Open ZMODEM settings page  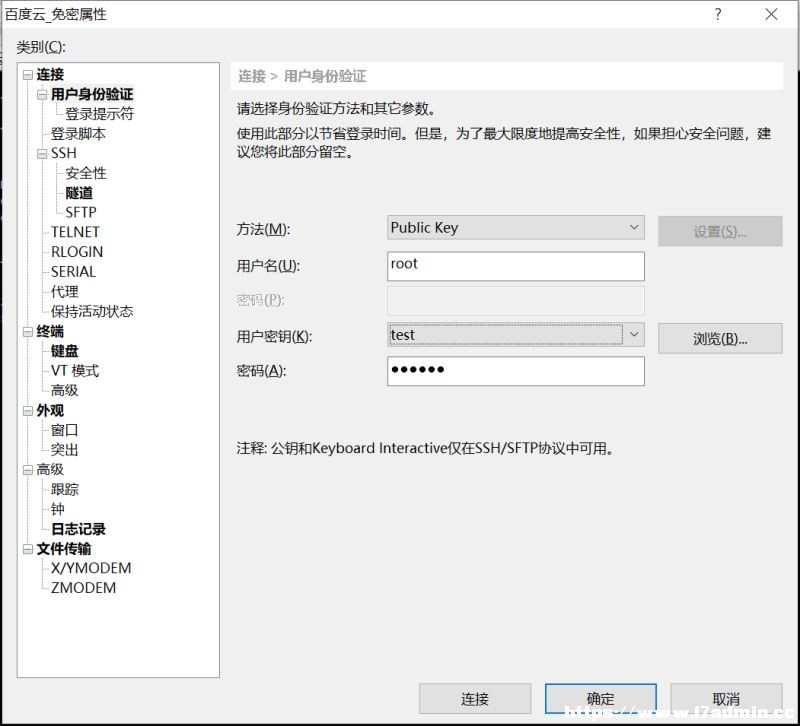click(83, 588)
